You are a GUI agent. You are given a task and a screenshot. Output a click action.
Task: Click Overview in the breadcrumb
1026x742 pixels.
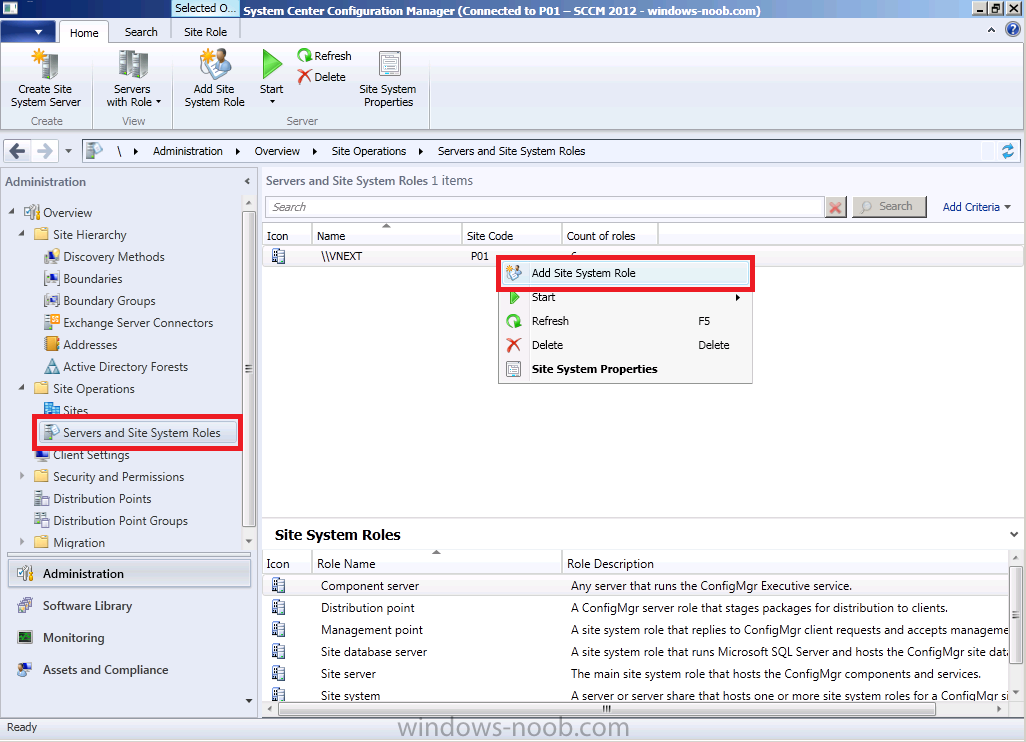277,151
